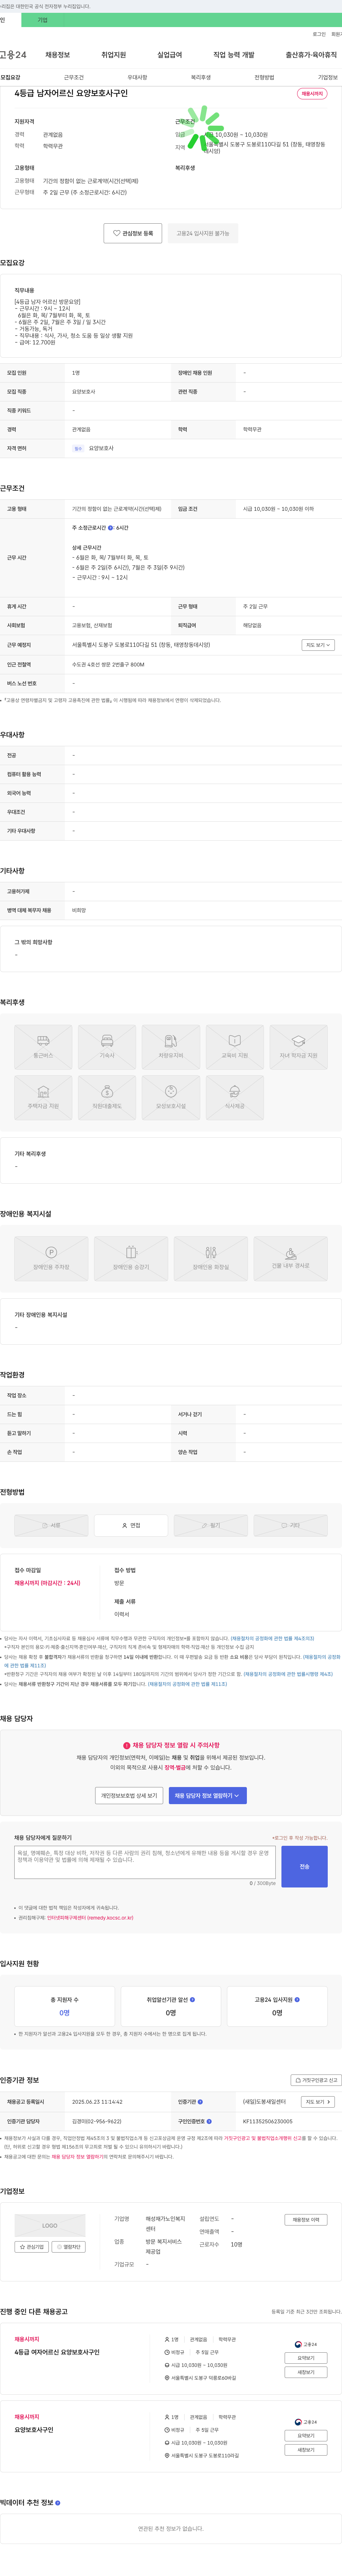Focus the 채용 담당자에게 질문하기 text box

click(145, 1862)
